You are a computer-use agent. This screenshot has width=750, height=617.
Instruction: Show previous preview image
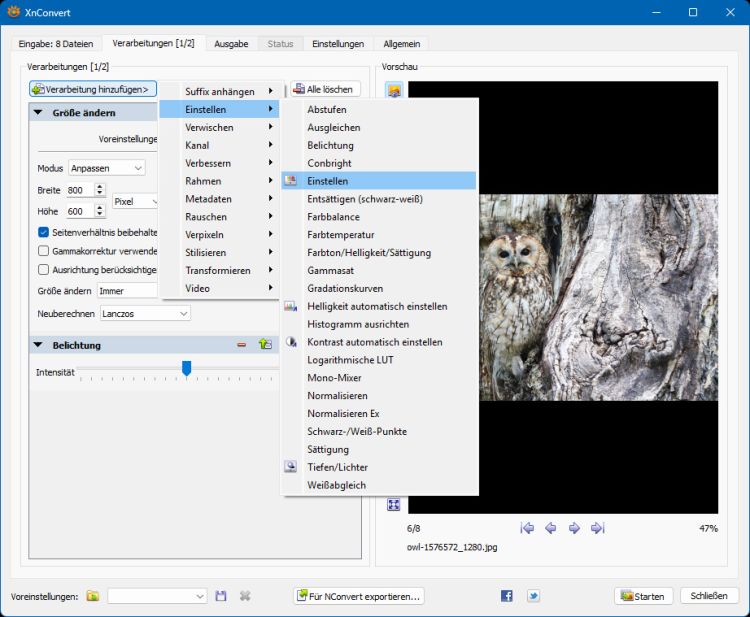(551, 528)
